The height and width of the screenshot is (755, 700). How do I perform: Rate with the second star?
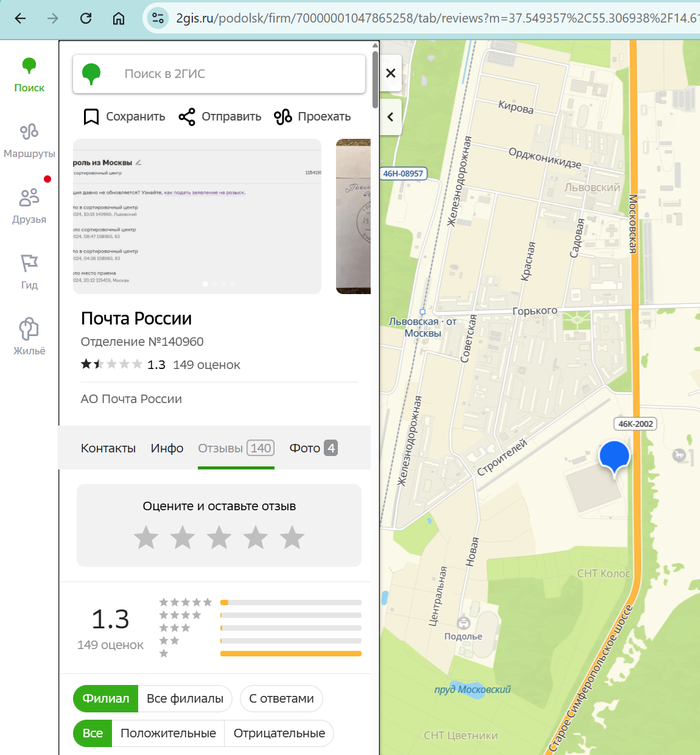(x=182, y=537)
